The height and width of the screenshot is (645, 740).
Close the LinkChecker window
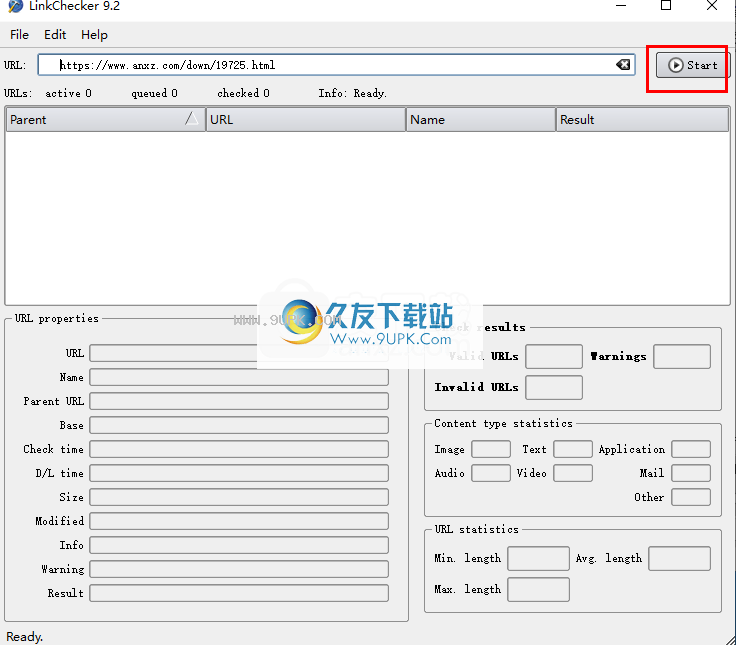point(712,6)
